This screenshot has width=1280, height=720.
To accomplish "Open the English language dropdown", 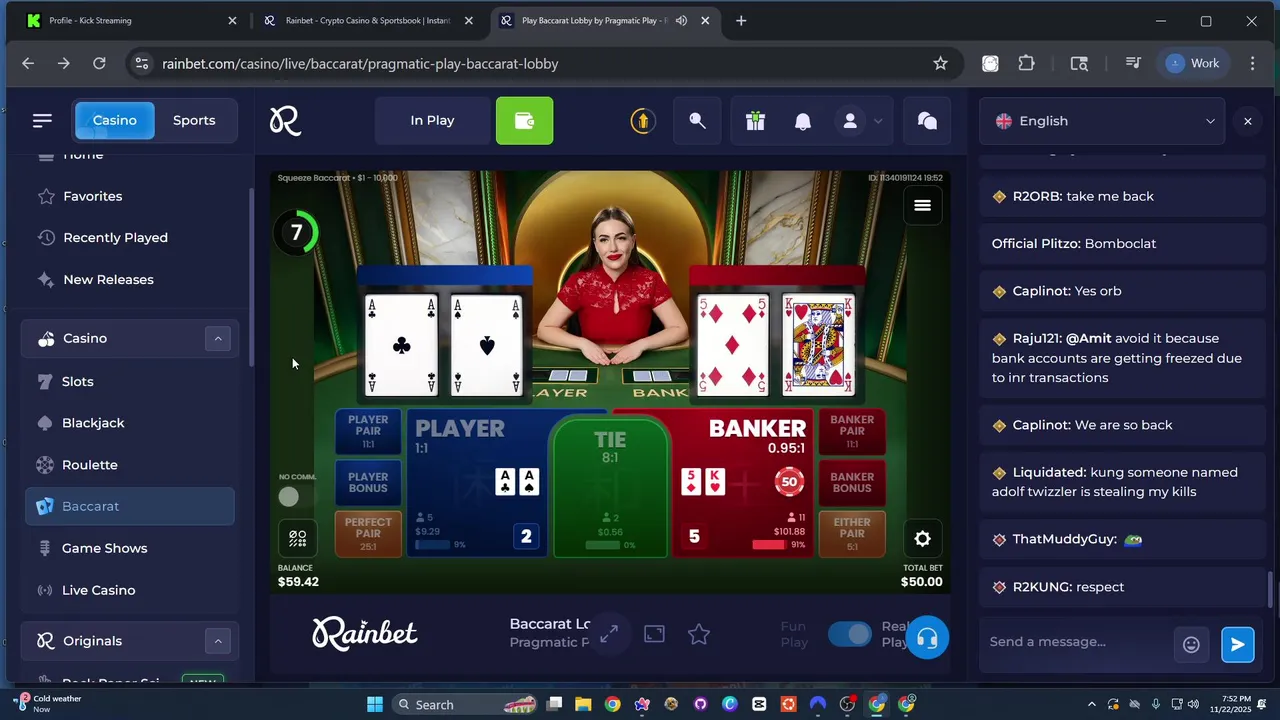I will point(1102,121).
